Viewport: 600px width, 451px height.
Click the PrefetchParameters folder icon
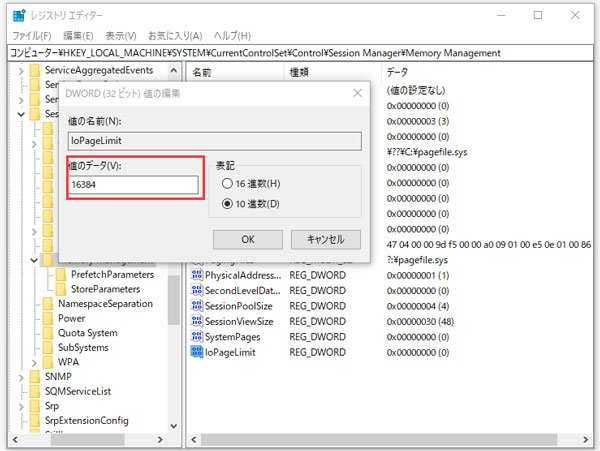(61, 275)
